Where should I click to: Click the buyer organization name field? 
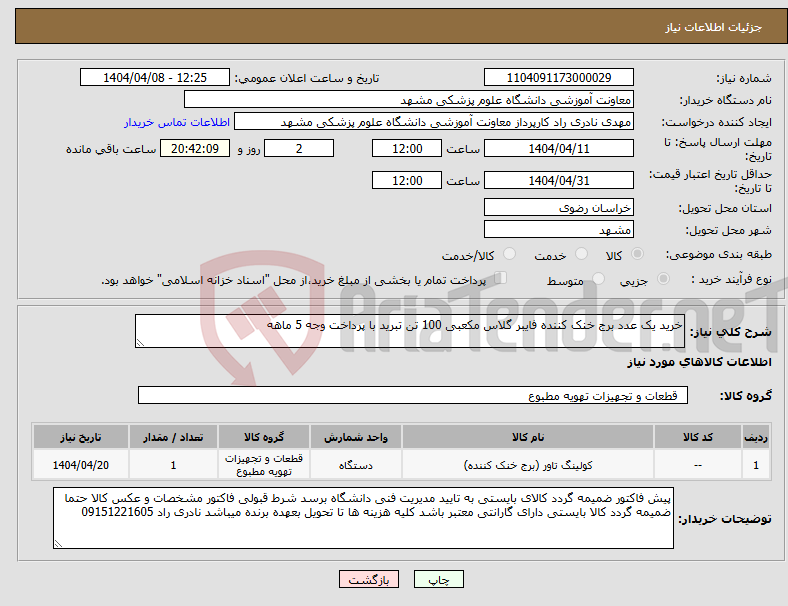pyautogui.click(x=409, y=99)
